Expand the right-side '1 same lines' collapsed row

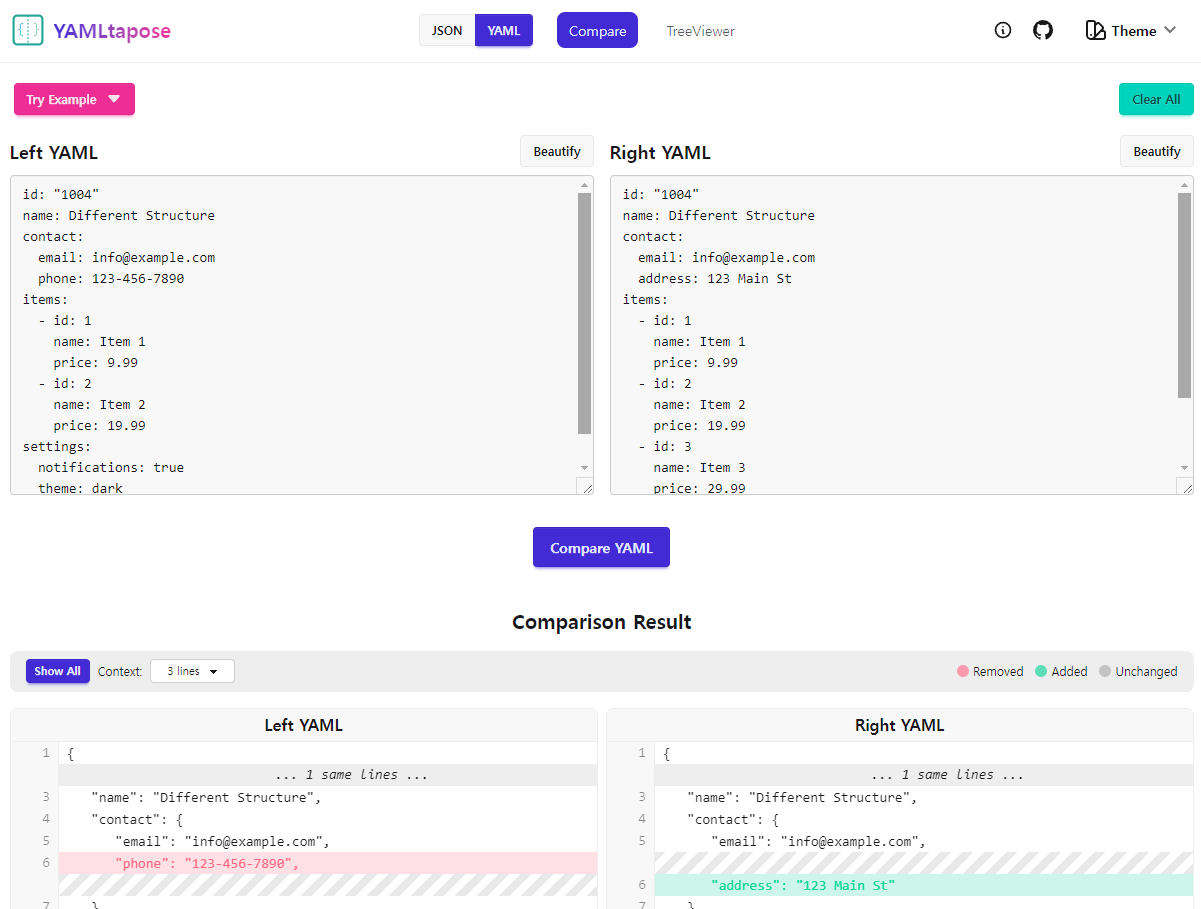click(924, 775)
